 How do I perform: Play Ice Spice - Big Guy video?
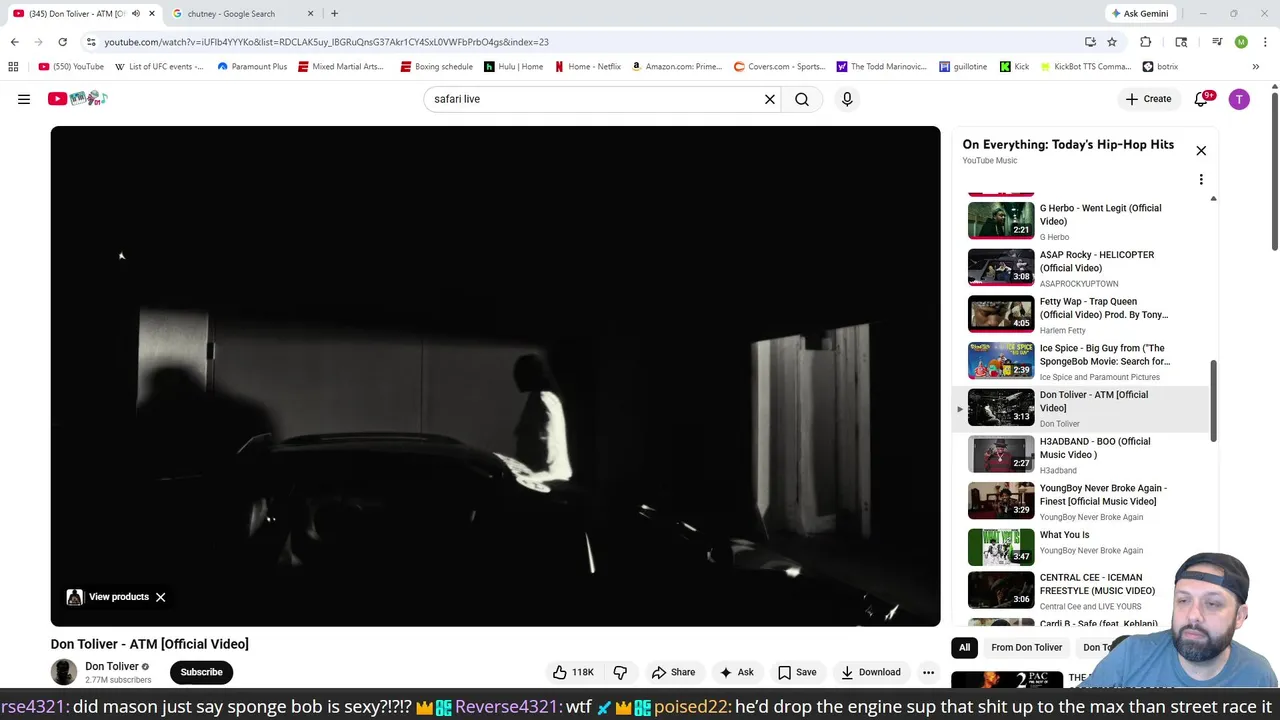point(1080,362)
